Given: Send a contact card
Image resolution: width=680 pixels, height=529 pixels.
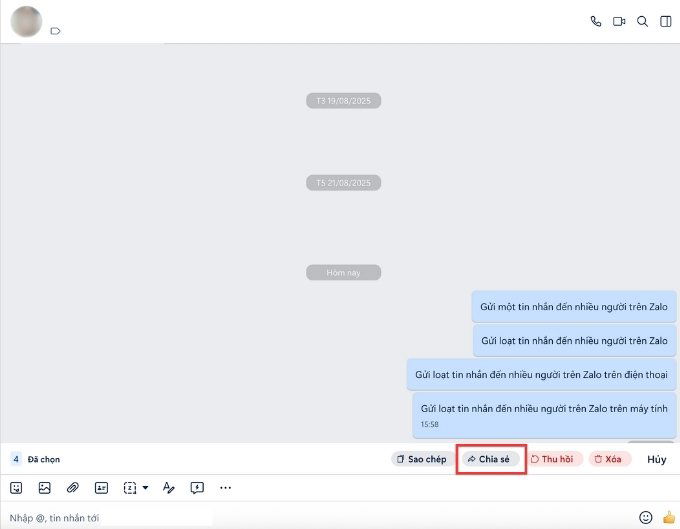Looking at the screenshot, I should tap(101, 488).
